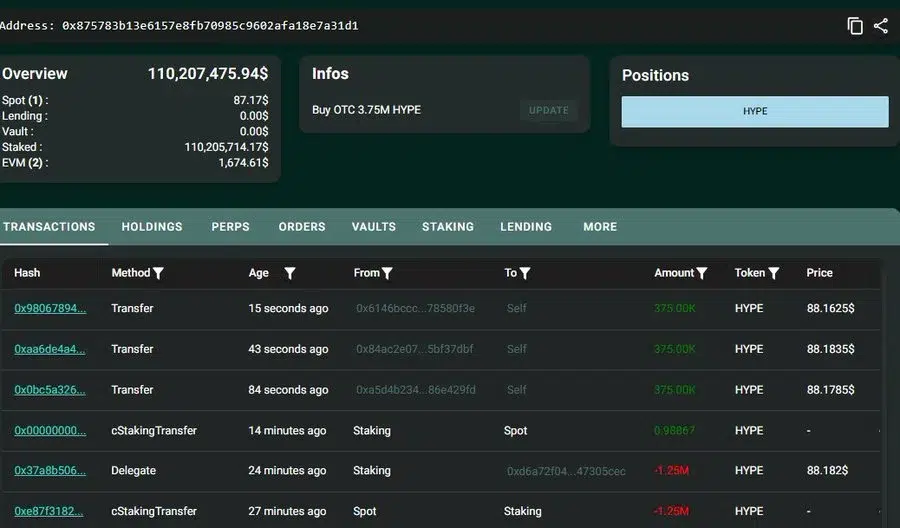Viewport: 900px width, 528px height.
Task: Click the price 88.182$ cell
Action: pyautogui.click(x=827, y=471)
